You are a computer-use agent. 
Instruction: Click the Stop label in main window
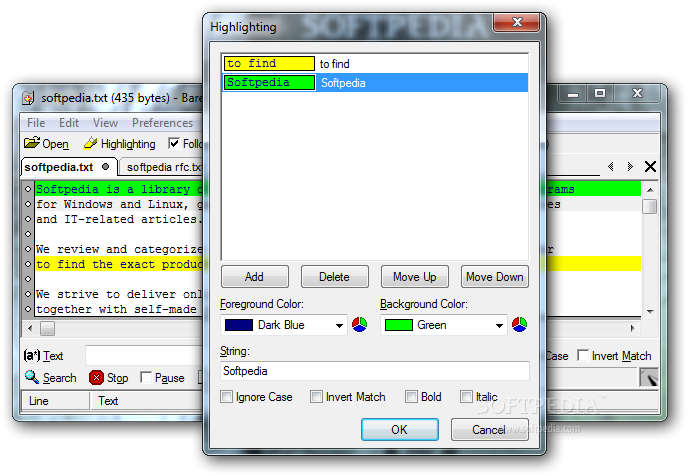[118, 378]
